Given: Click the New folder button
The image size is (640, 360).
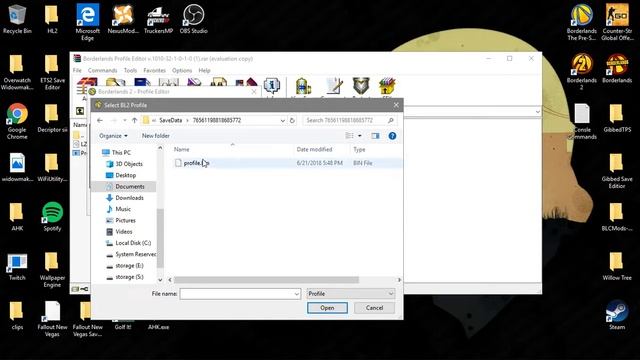Looking at the screenshot, I should click(156, 136).
